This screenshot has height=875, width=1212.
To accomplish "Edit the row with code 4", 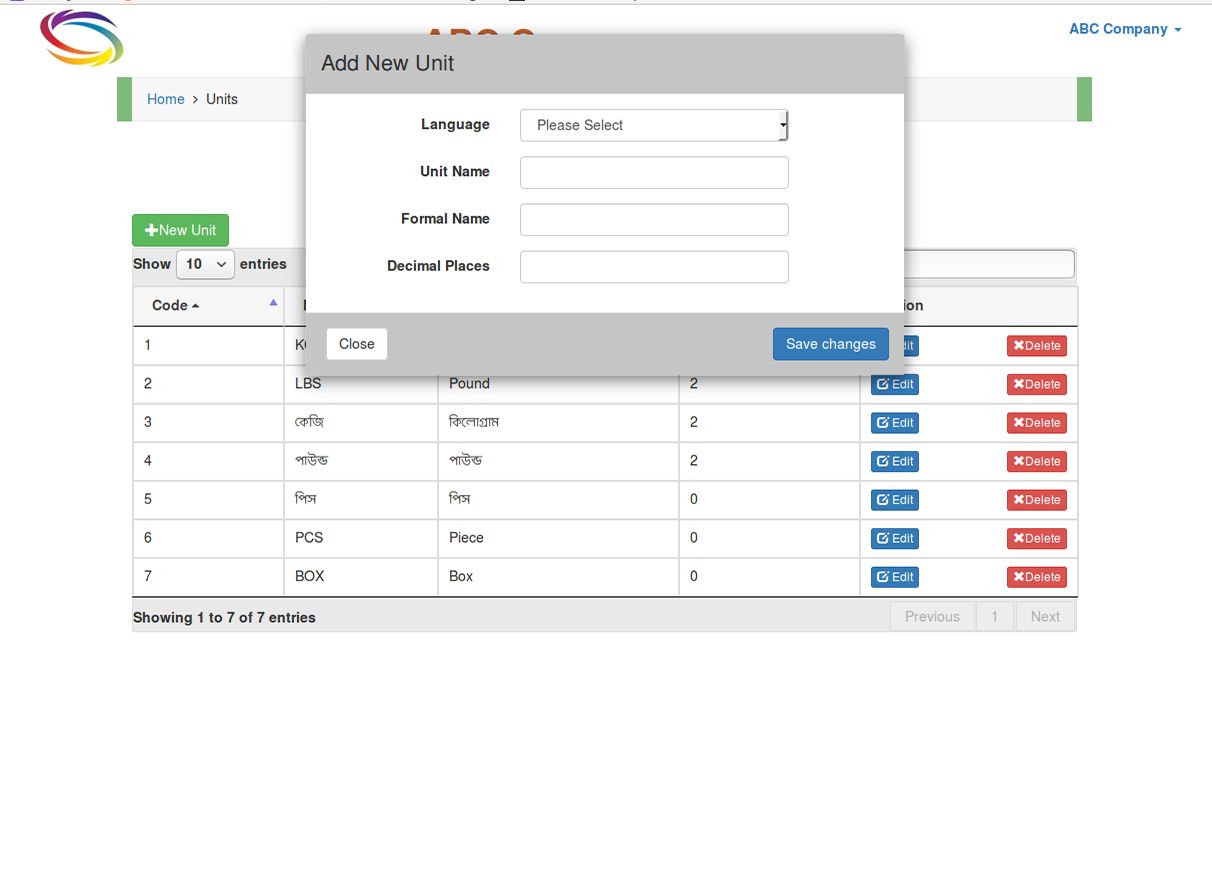I will 895,461.
